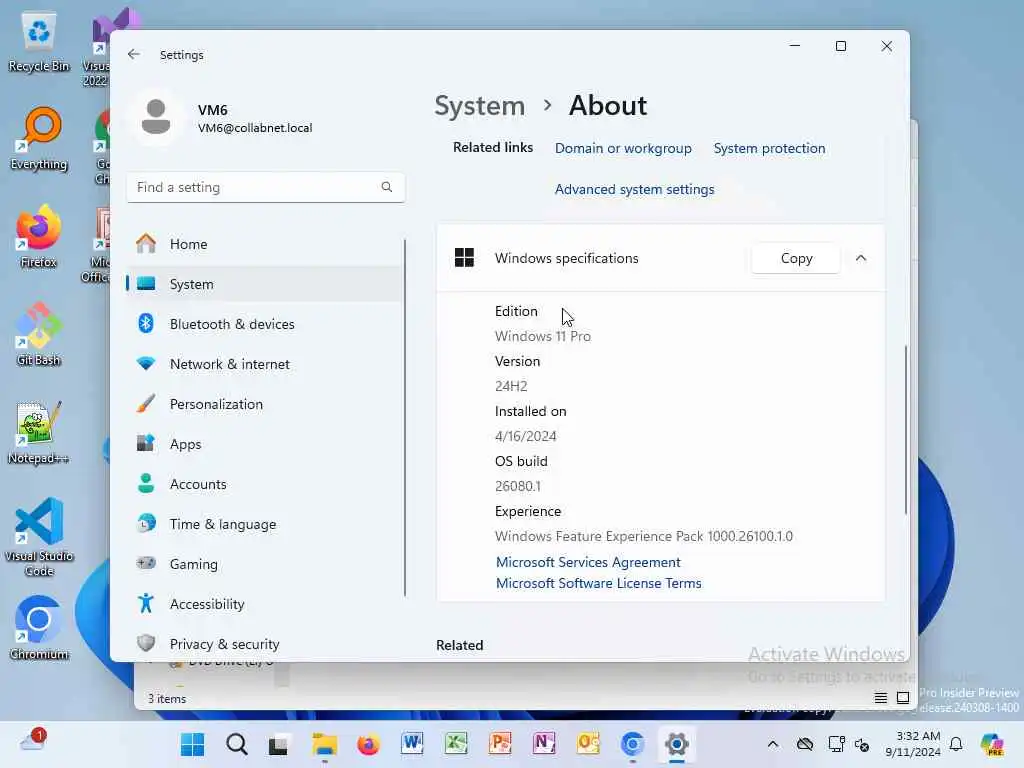Open taskbar Search
The height and width of the screenshot is (768, 1024).
(236, 744)
